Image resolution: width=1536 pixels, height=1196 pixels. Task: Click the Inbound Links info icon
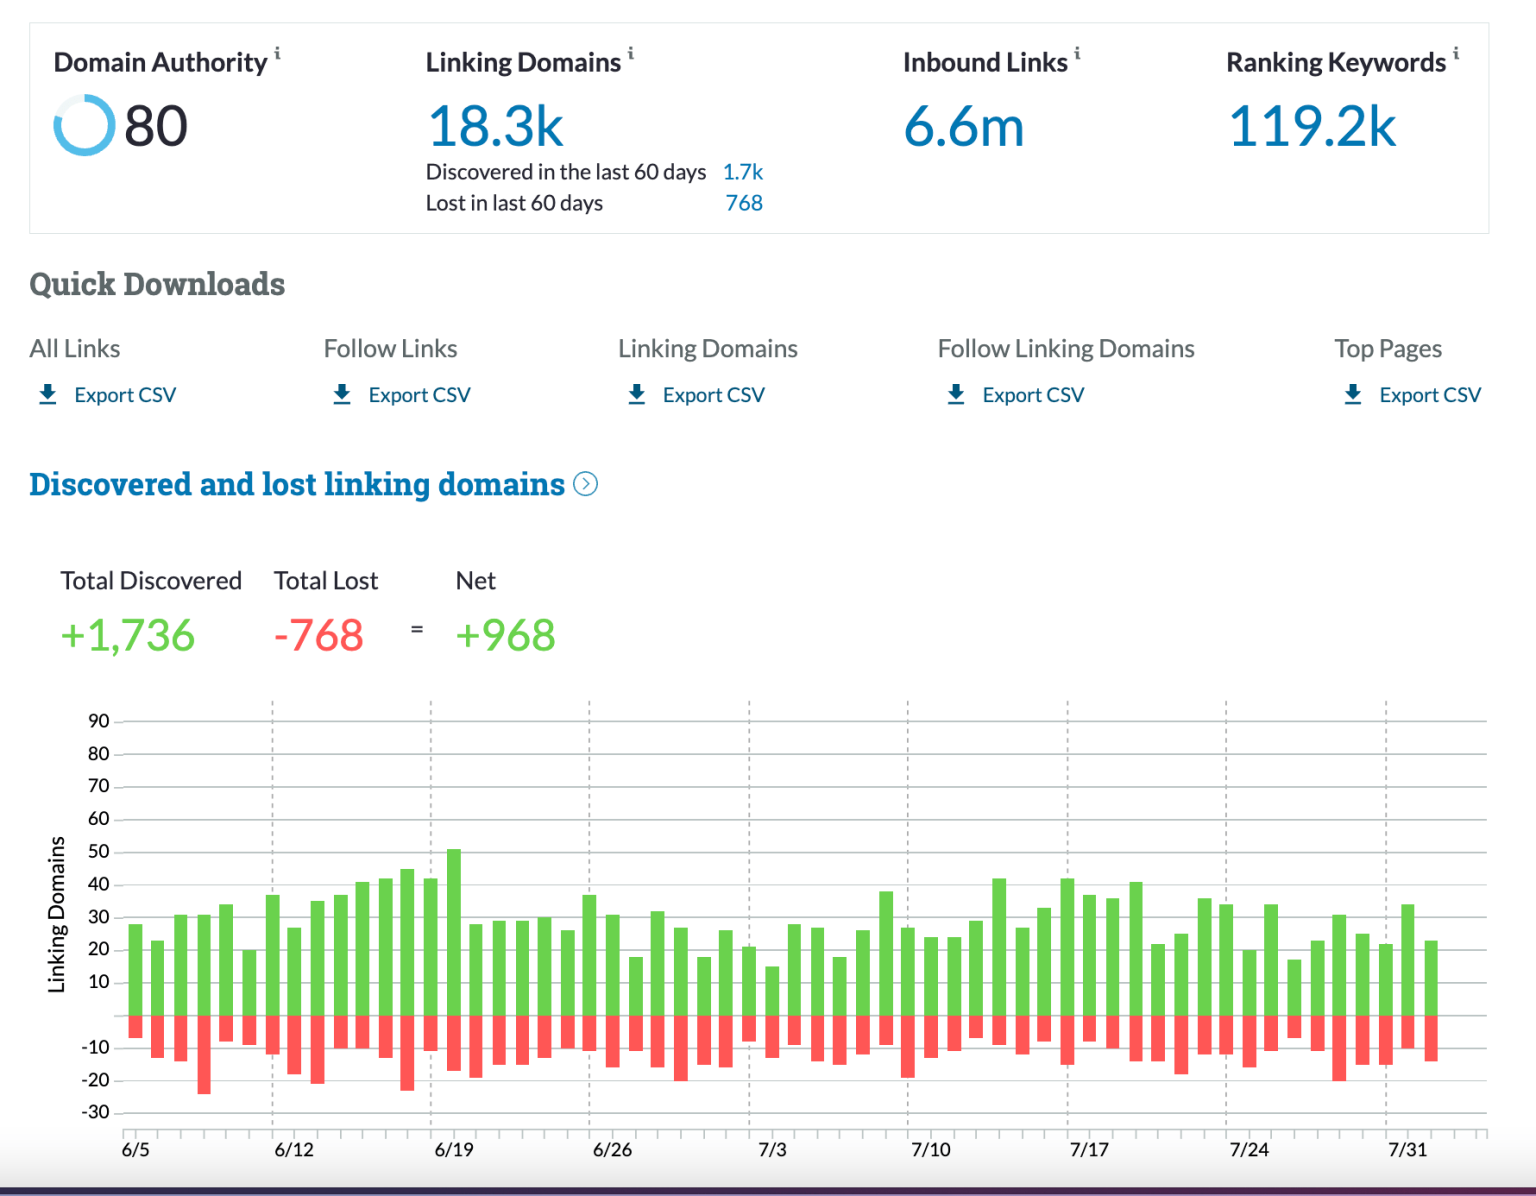coord(1077,55)
